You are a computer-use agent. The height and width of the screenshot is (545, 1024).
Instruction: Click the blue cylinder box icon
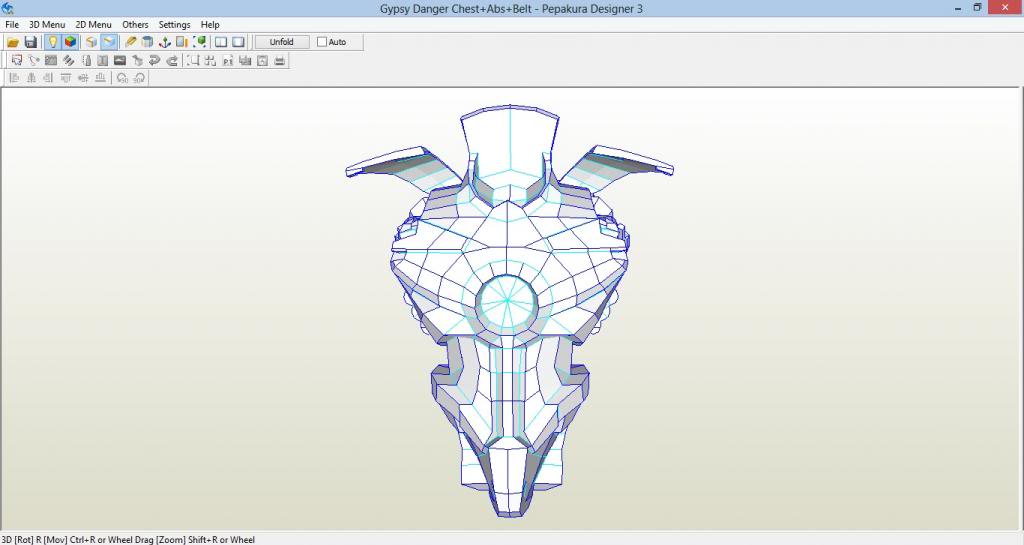(147, 42)
